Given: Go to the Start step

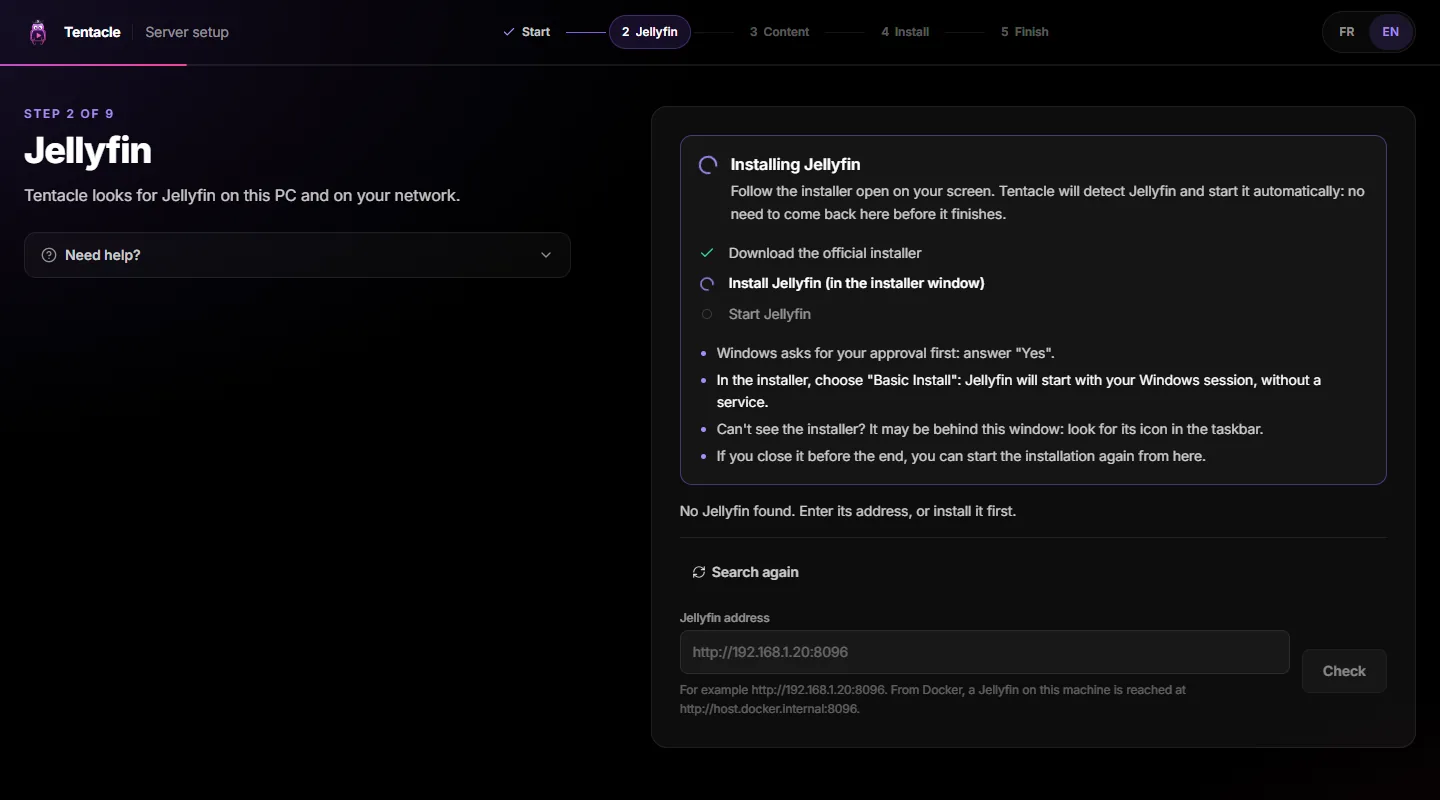Looking at the screenshot, I should [527, 32].
